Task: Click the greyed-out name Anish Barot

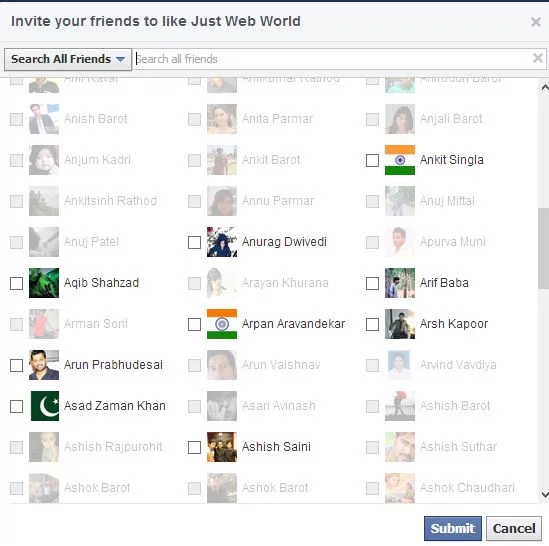Action: (x=96, y=119)
